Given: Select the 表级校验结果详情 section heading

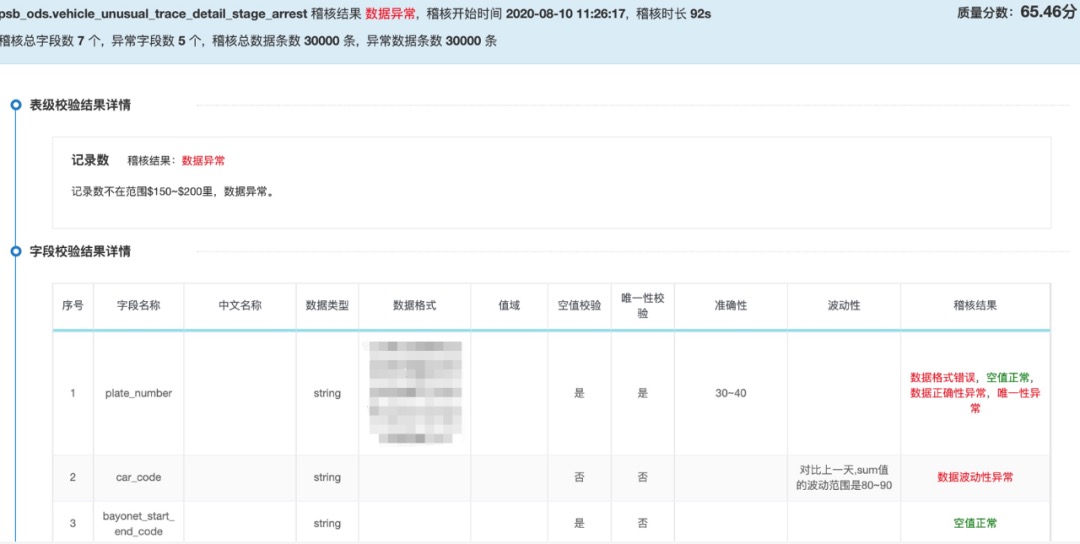Looking at the screenshot, I should point(80,105).
